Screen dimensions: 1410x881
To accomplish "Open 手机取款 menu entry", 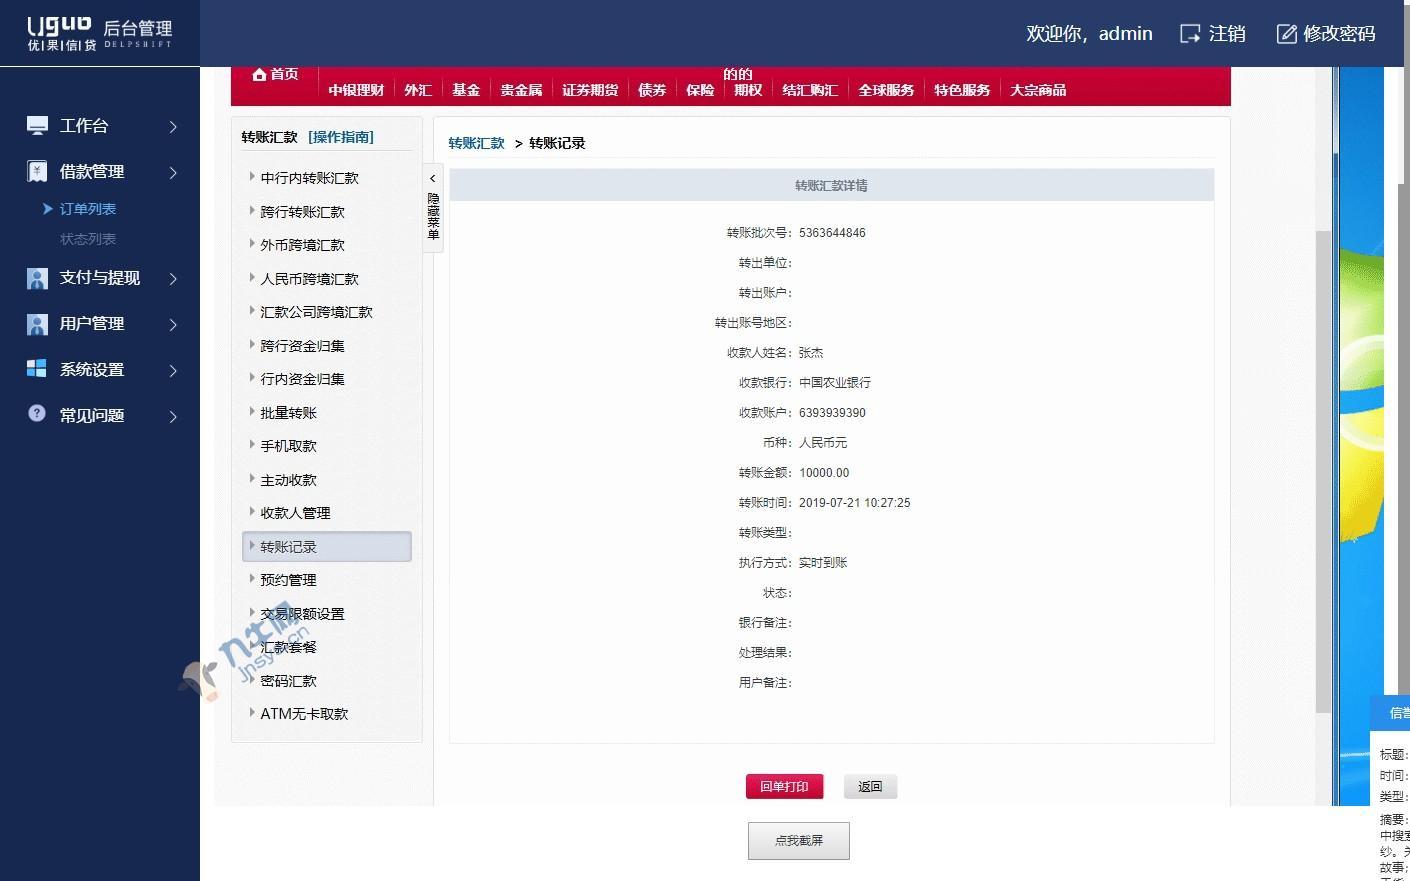I will 288,446.
